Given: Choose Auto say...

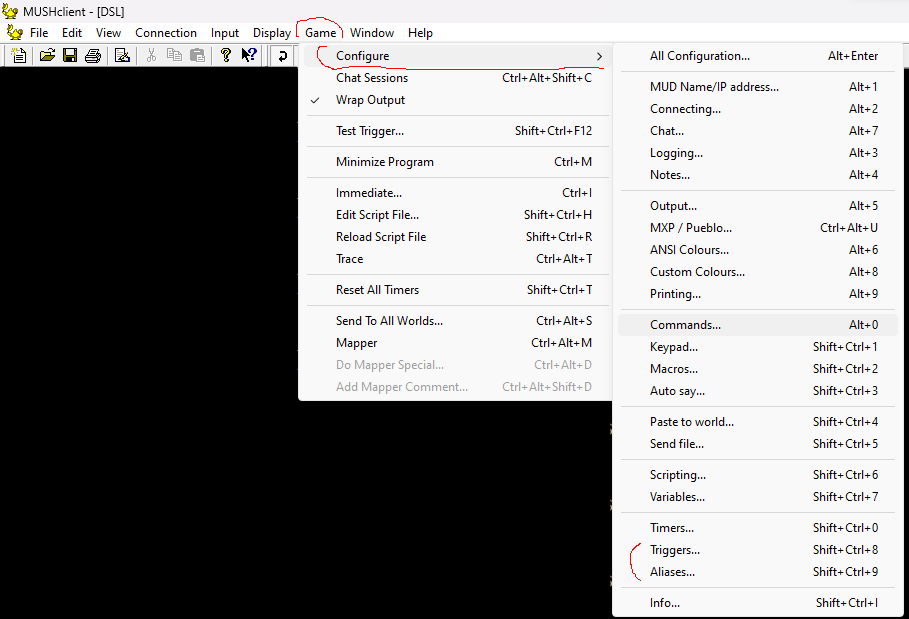Looking at the screenshot, I should [758, 391].
